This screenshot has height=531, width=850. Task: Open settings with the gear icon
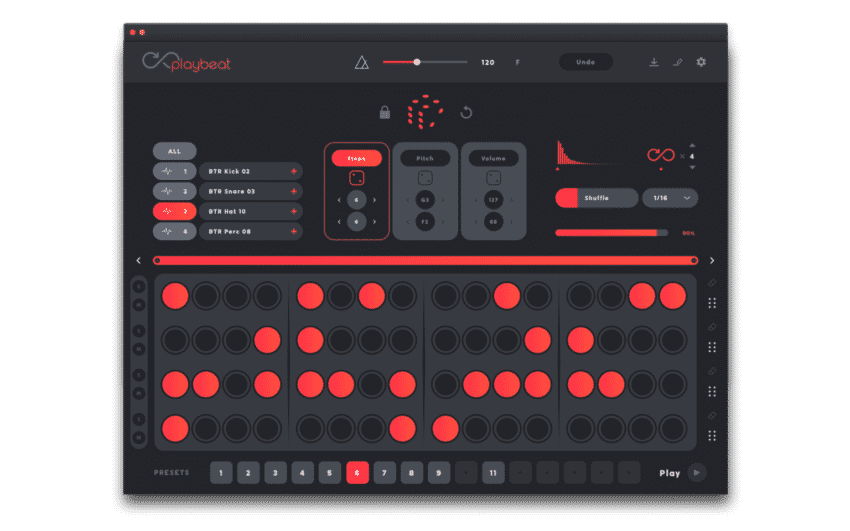tap(701, 62)
